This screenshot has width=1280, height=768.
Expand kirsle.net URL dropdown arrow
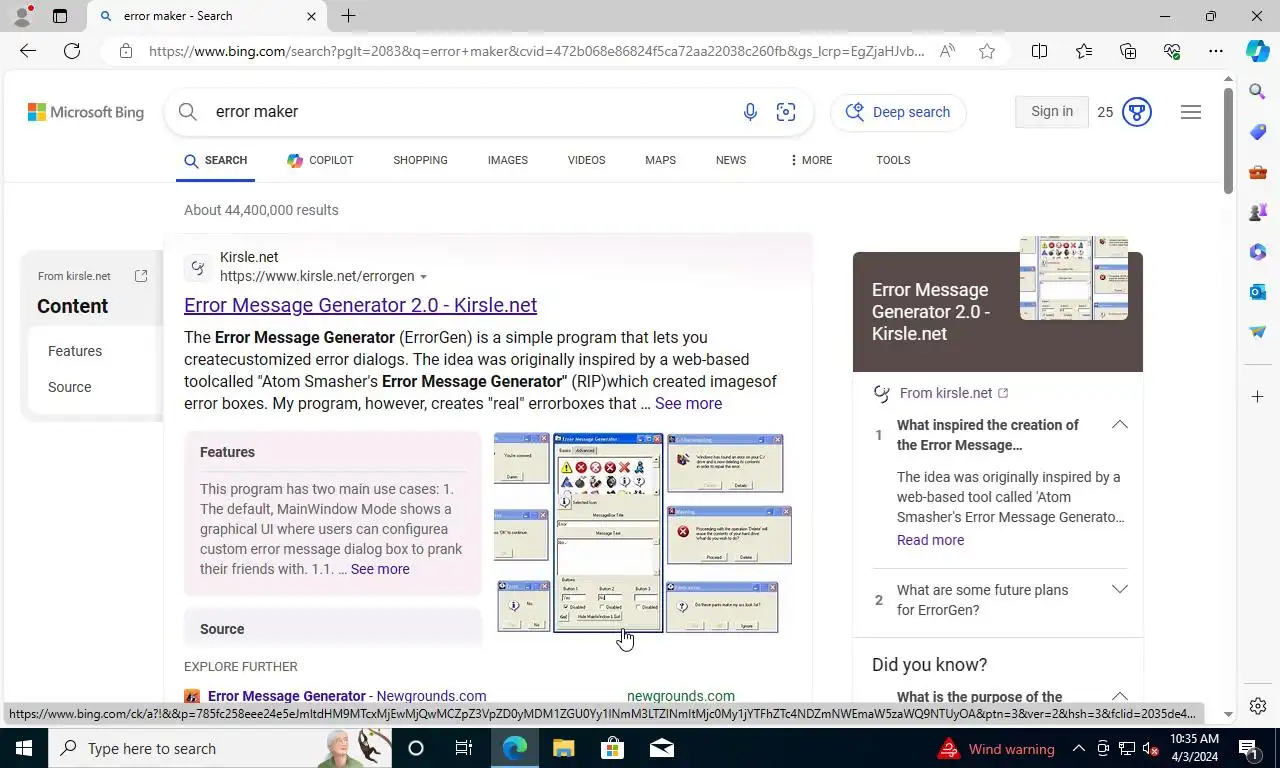tap(424, 277)
